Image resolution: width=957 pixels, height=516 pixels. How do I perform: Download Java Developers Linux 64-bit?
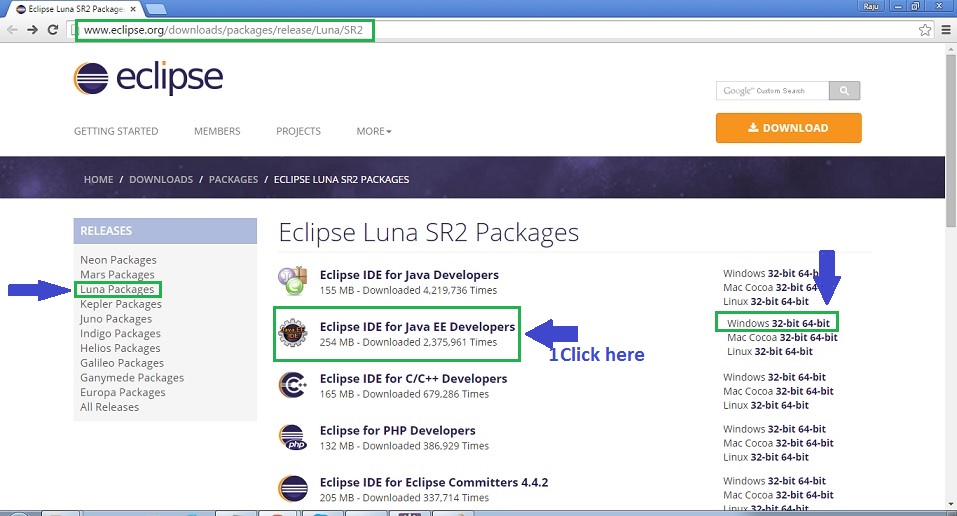[x=795, y=301]
